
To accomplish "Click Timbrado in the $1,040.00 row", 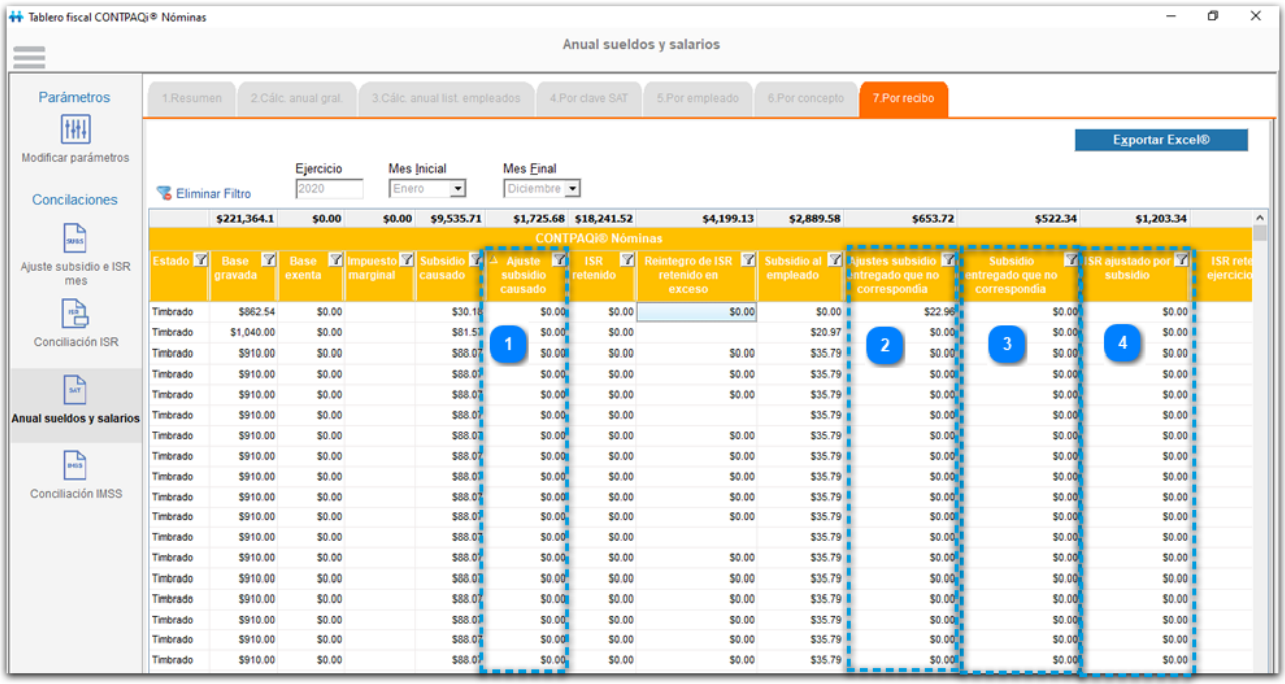I will click(x=179, y=332).
